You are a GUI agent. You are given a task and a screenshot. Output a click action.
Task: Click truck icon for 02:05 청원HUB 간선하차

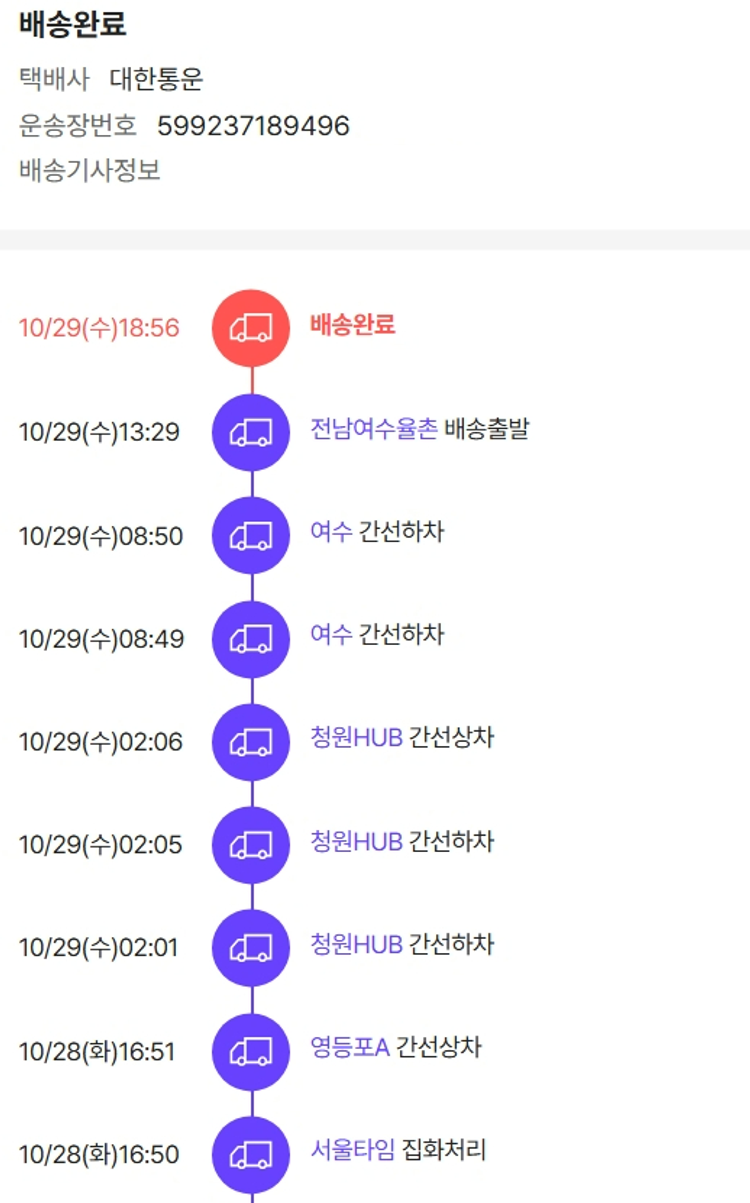(x=251, y=845)
